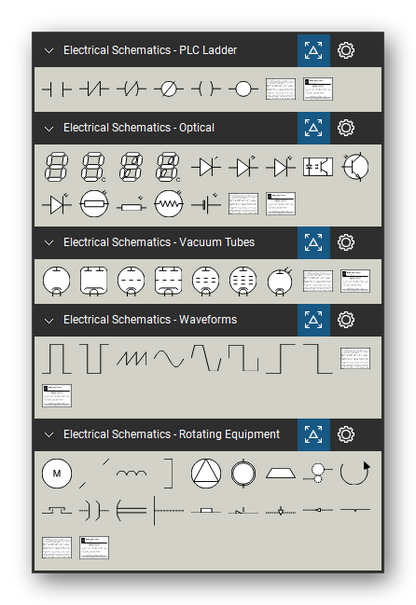Viewport: 416px width, 605px height.
Task: Open settings gear for Optical
Action: (346, 128)
